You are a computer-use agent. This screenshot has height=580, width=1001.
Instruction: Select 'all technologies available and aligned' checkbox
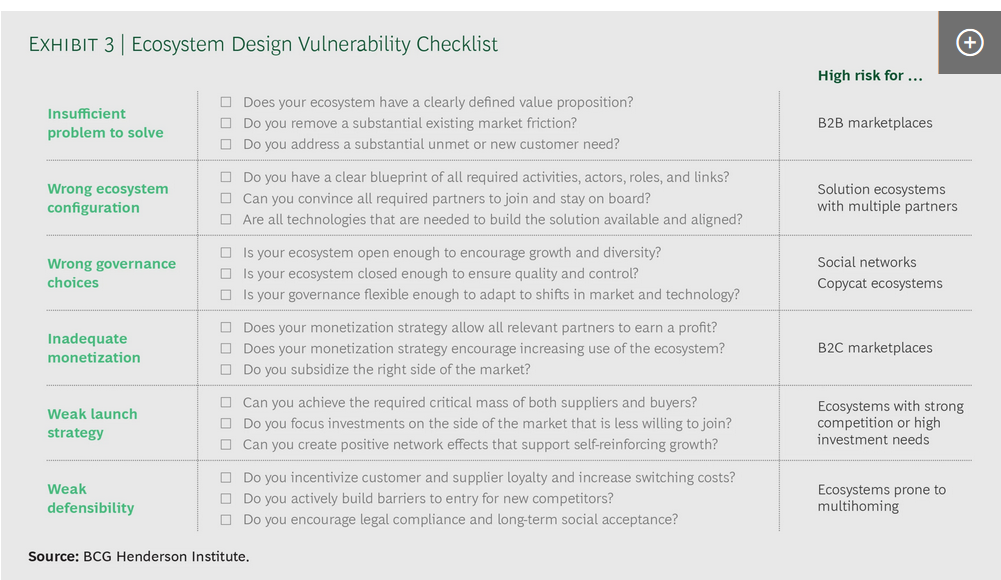tap(226, 219)
